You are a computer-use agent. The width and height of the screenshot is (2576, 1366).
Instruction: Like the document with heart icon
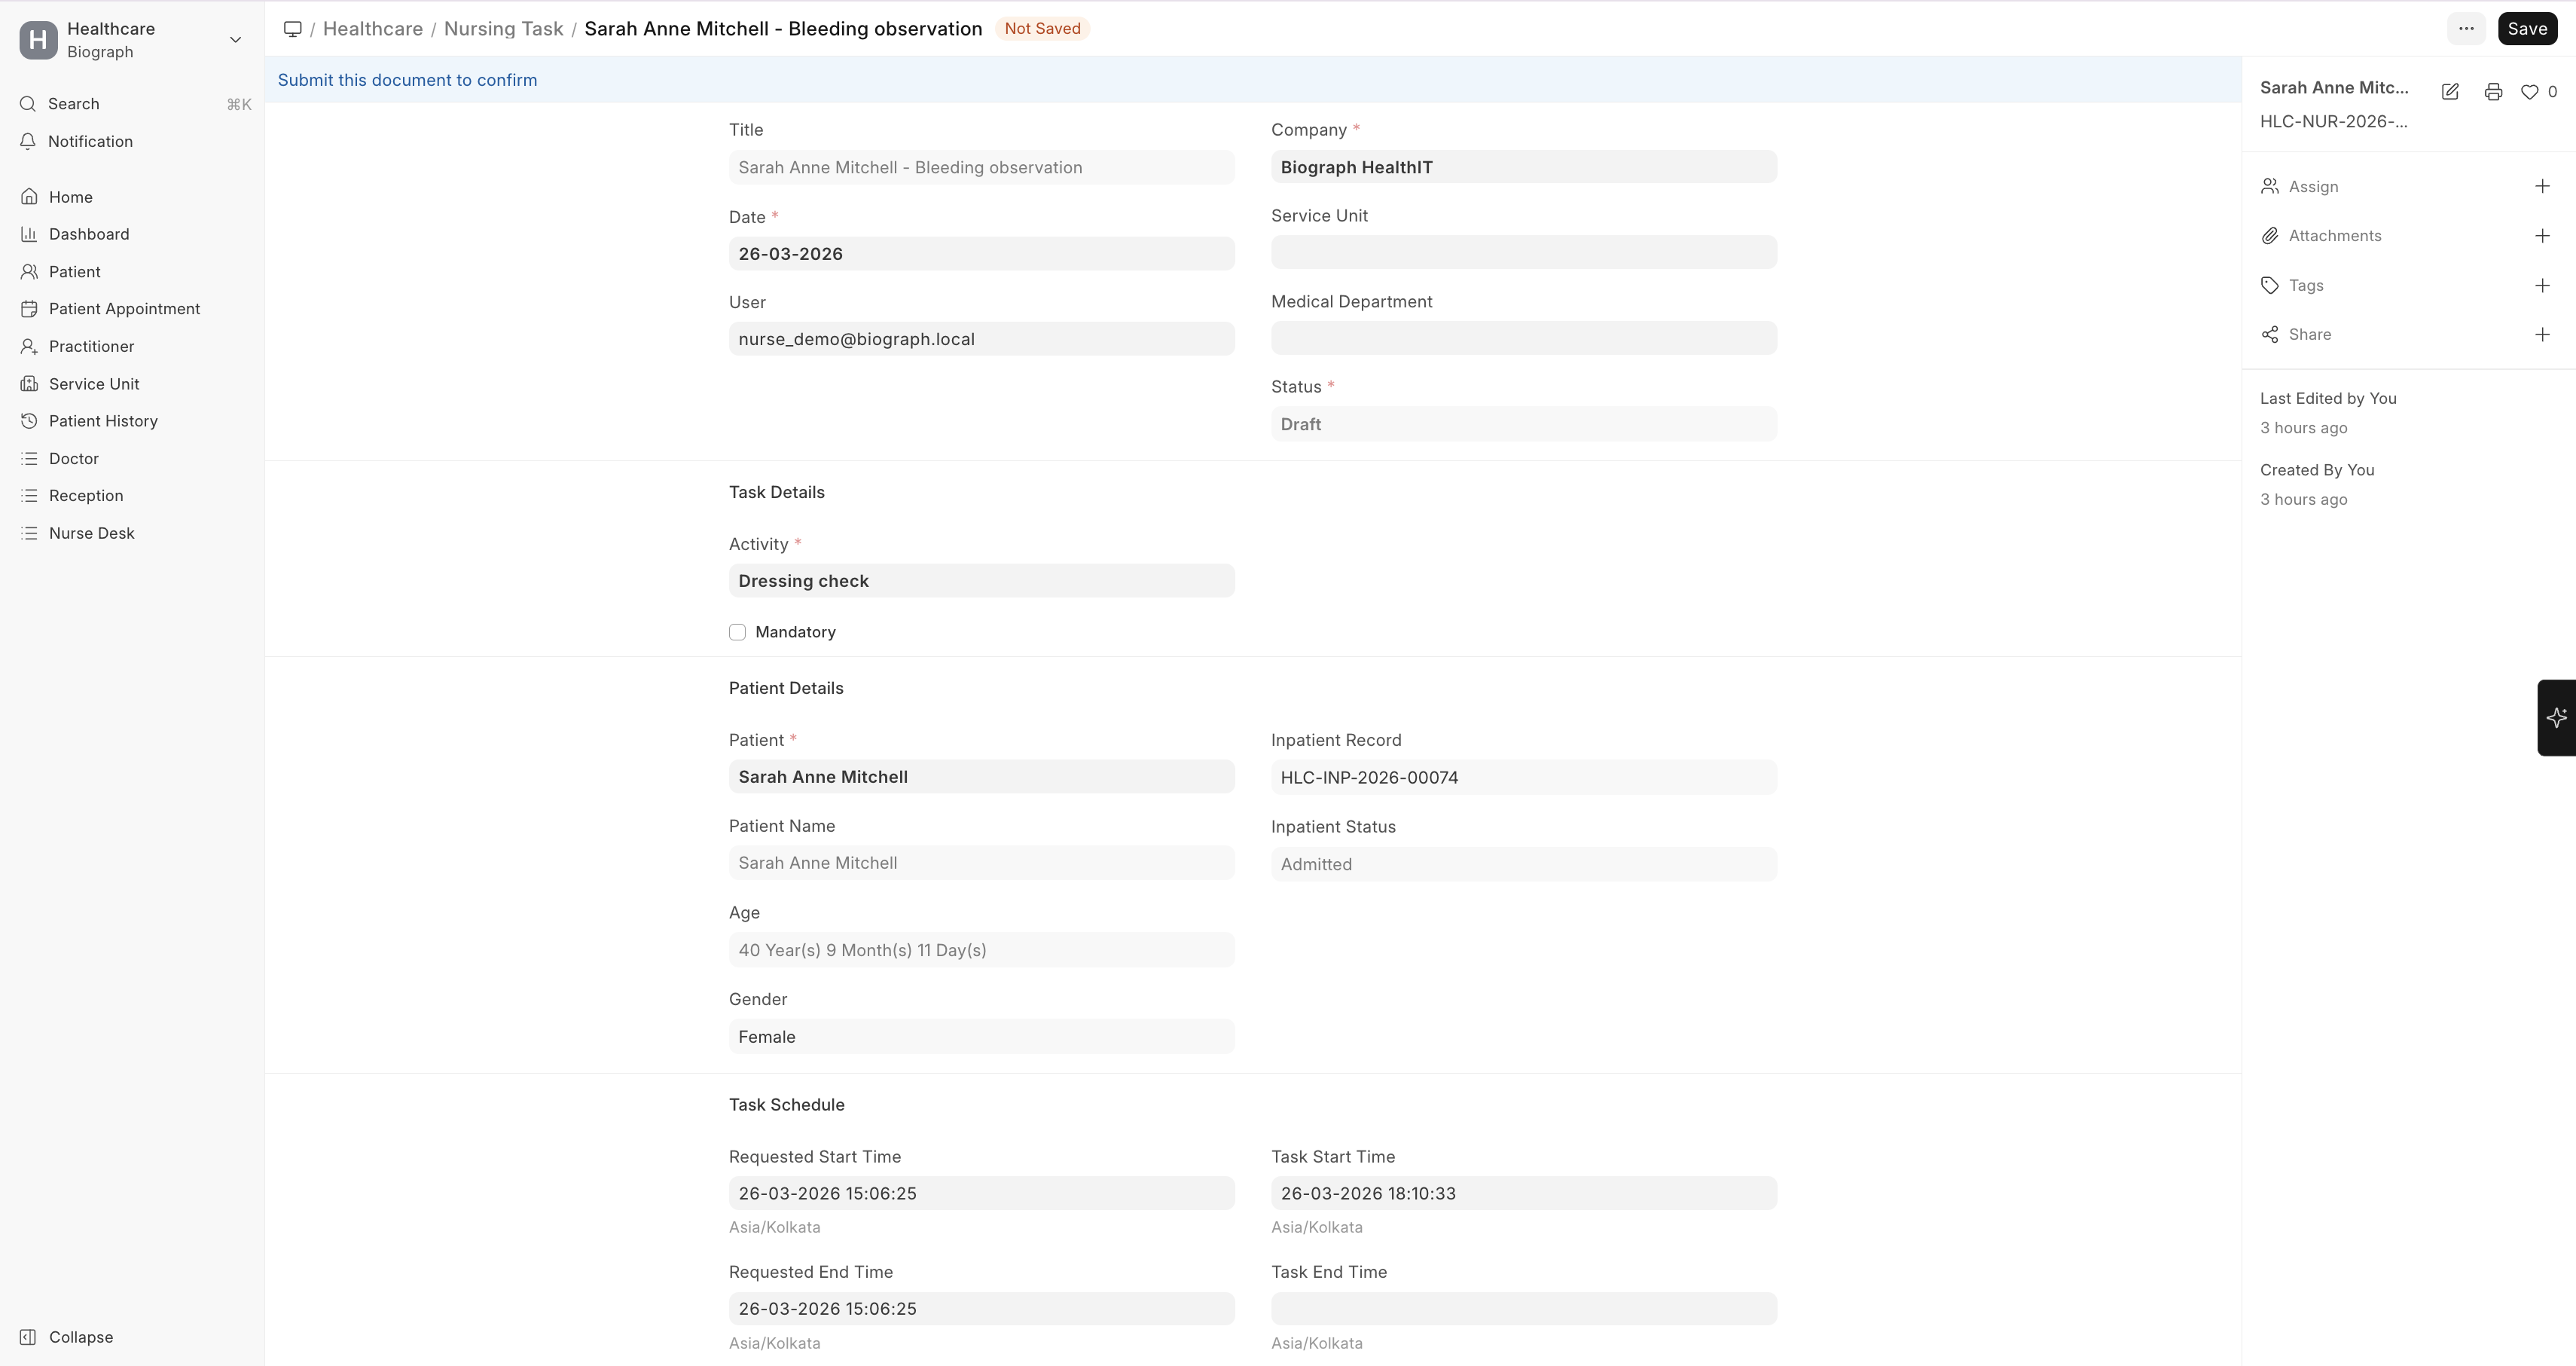[2529, 92]
